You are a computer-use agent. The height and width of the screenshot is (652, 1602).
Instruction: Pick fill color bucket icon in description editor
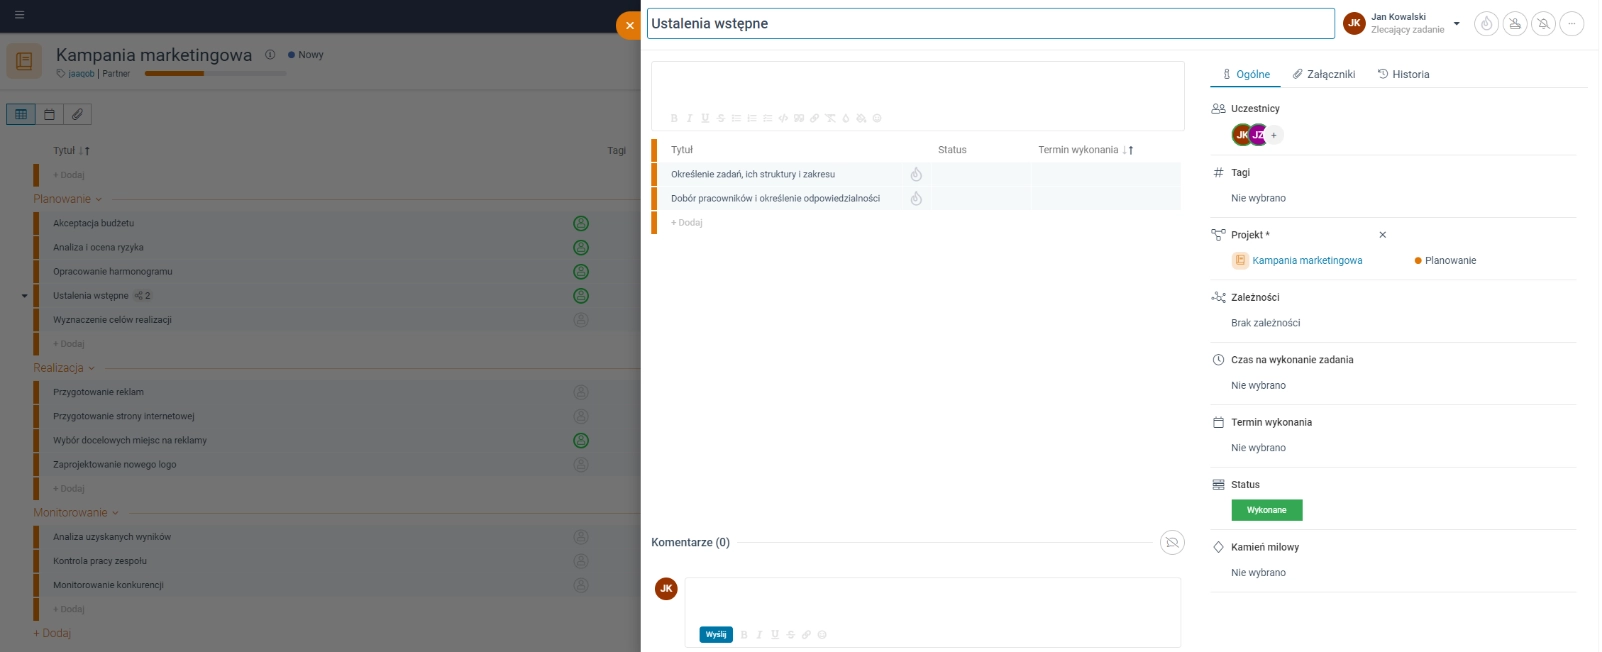point(861,118)
